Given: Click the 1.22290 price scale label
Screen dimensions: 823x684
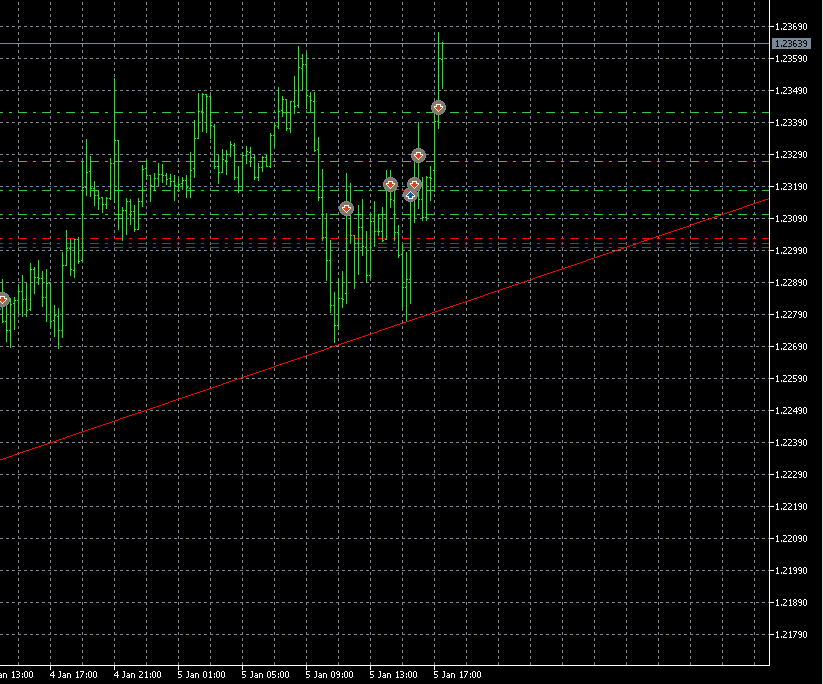Looking at the screenshot, I should [x=791, y=475].
